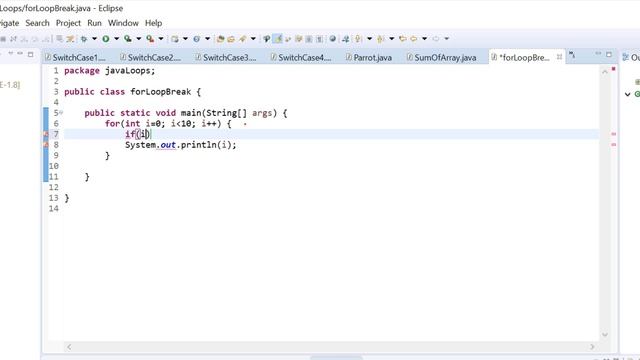Switch to SwitchCase1 editor tab
This screenshot has height=360, width=640.
pos(75,58)
